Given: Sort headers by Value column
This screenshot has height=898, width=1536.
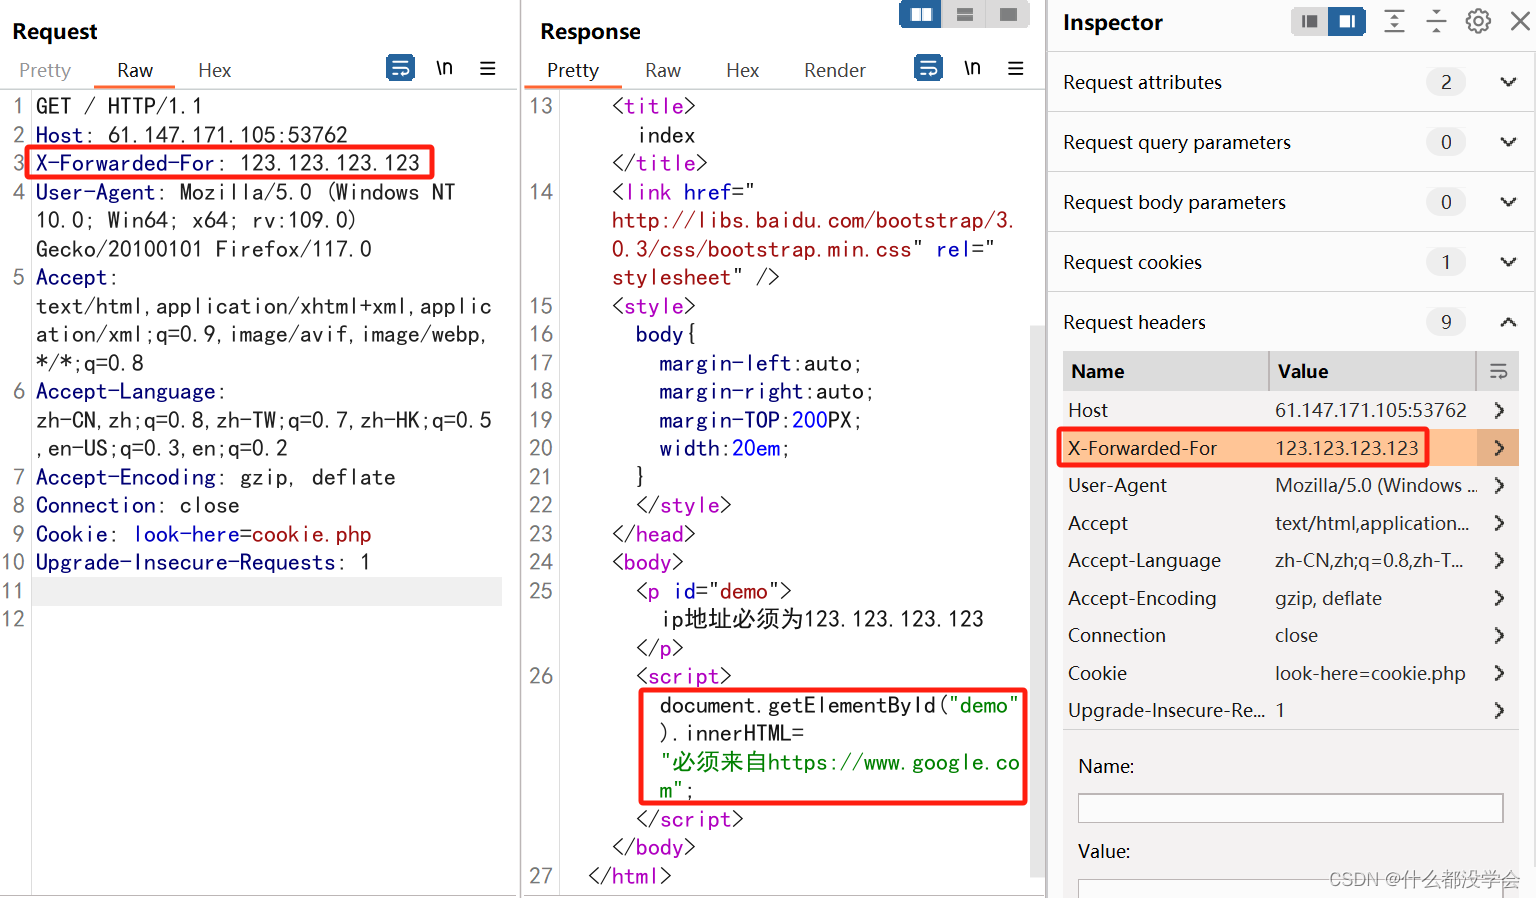Looking at the screenshot, I should tap(1372, 371).
